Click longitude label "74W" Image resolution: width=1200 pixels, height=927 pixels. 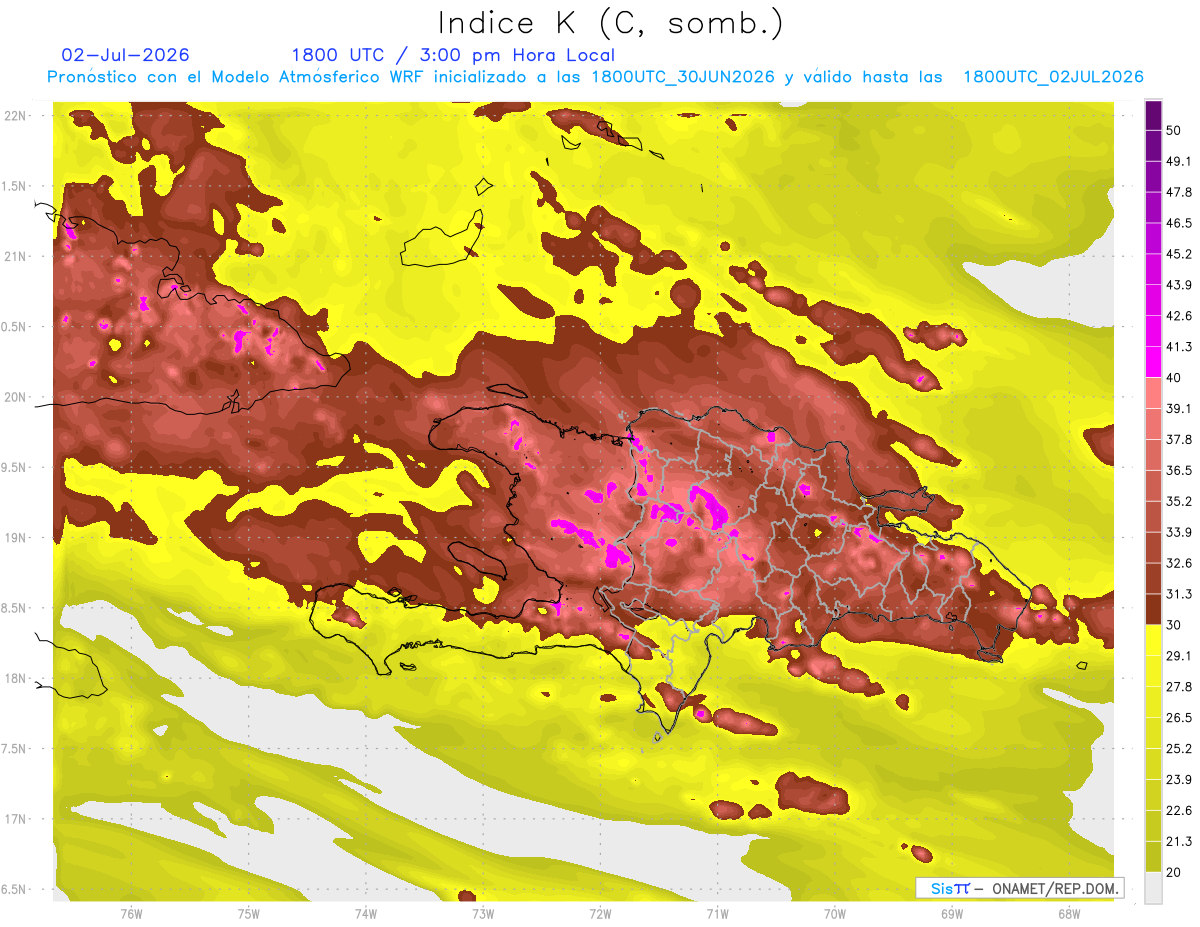pyautogui.click(x=366, y=914)
